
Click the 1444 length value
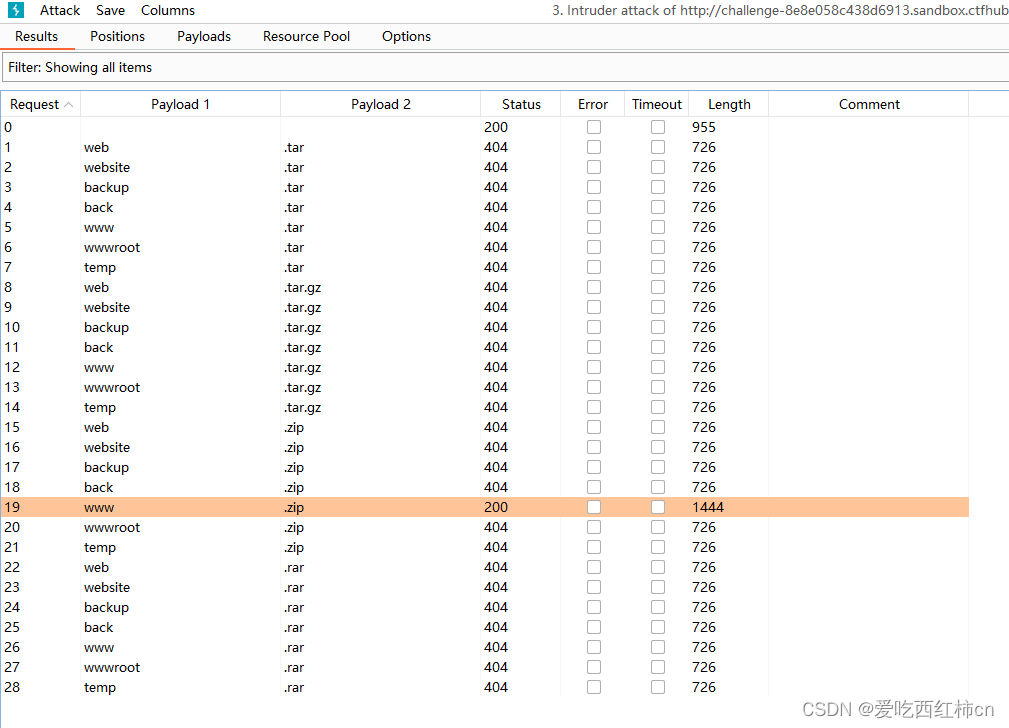pos(708,507)
